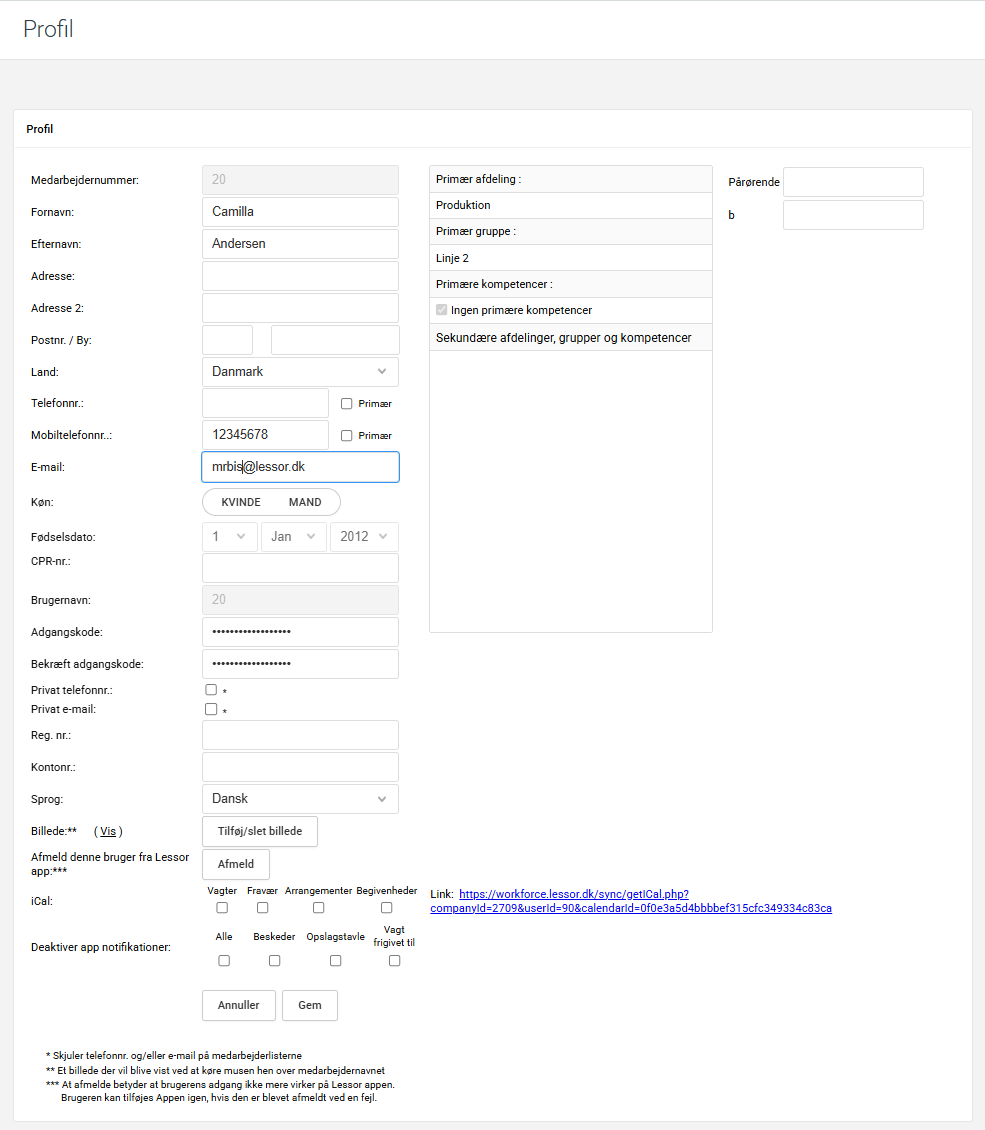This screenshot has width=985, height=1130.
Task: Click the Mobiltelefonnr. field with 12345678
Action: coord(265,435)
